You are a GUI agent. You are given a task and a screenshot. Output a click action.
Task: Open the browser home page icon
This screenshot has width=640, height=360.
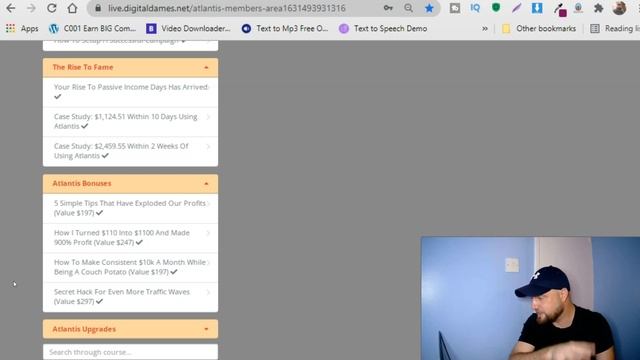(72, 8)
